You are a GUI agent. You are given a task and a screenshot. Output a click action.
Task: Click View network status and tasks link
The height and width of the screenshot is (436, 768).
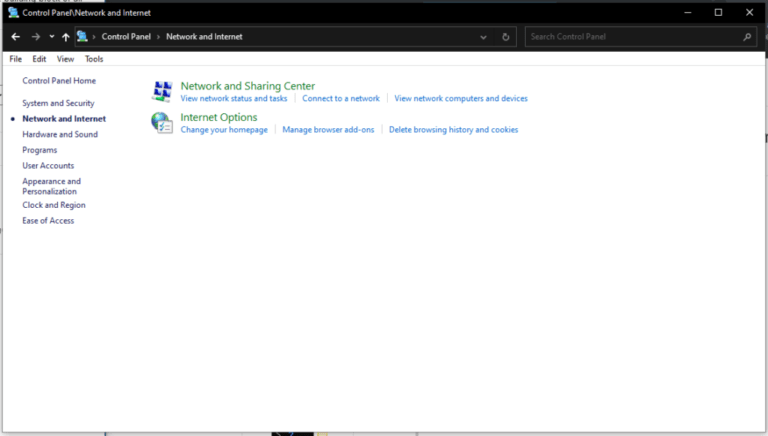pos(233,99)
